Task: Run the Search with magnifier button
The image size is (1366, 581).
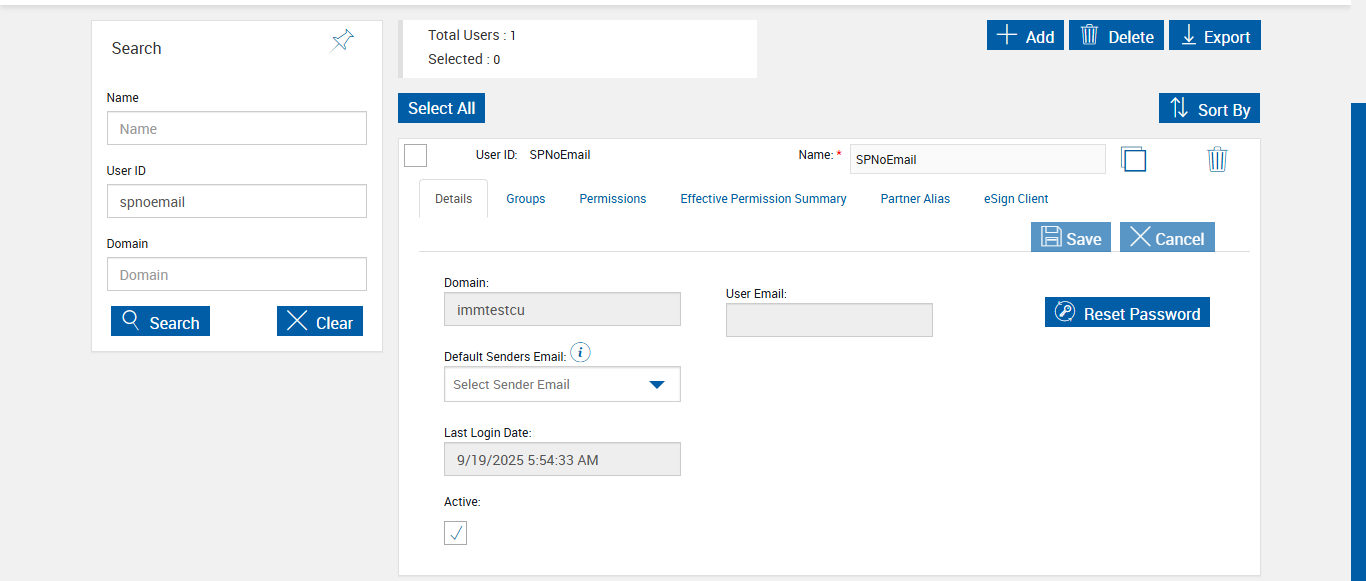Action: tap(160, 322)
